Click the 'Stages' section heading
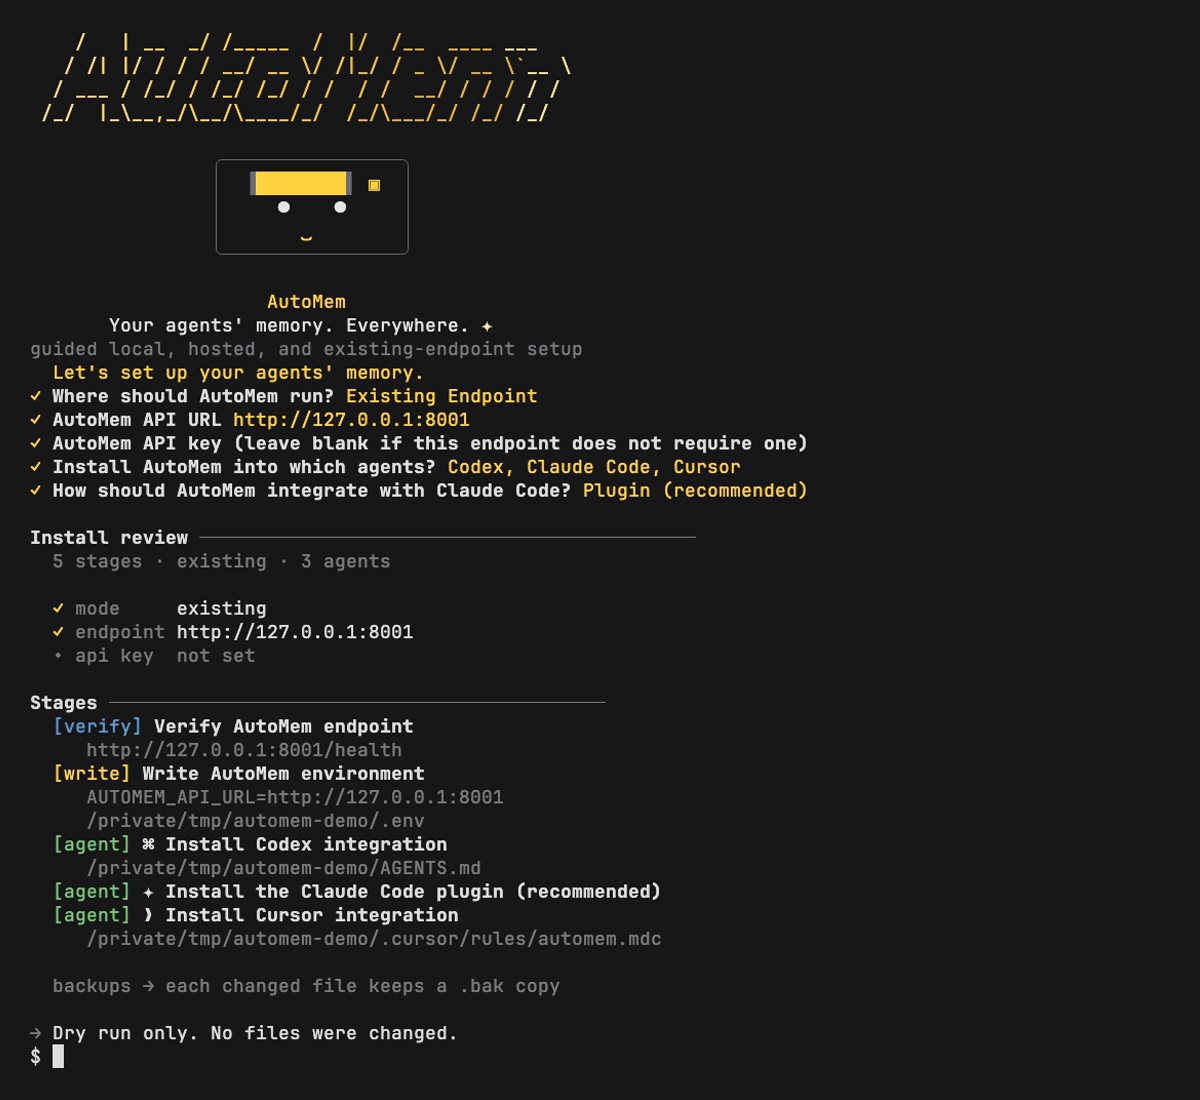The width and height of the screenshot is (1200, 1100). (64, 703)
